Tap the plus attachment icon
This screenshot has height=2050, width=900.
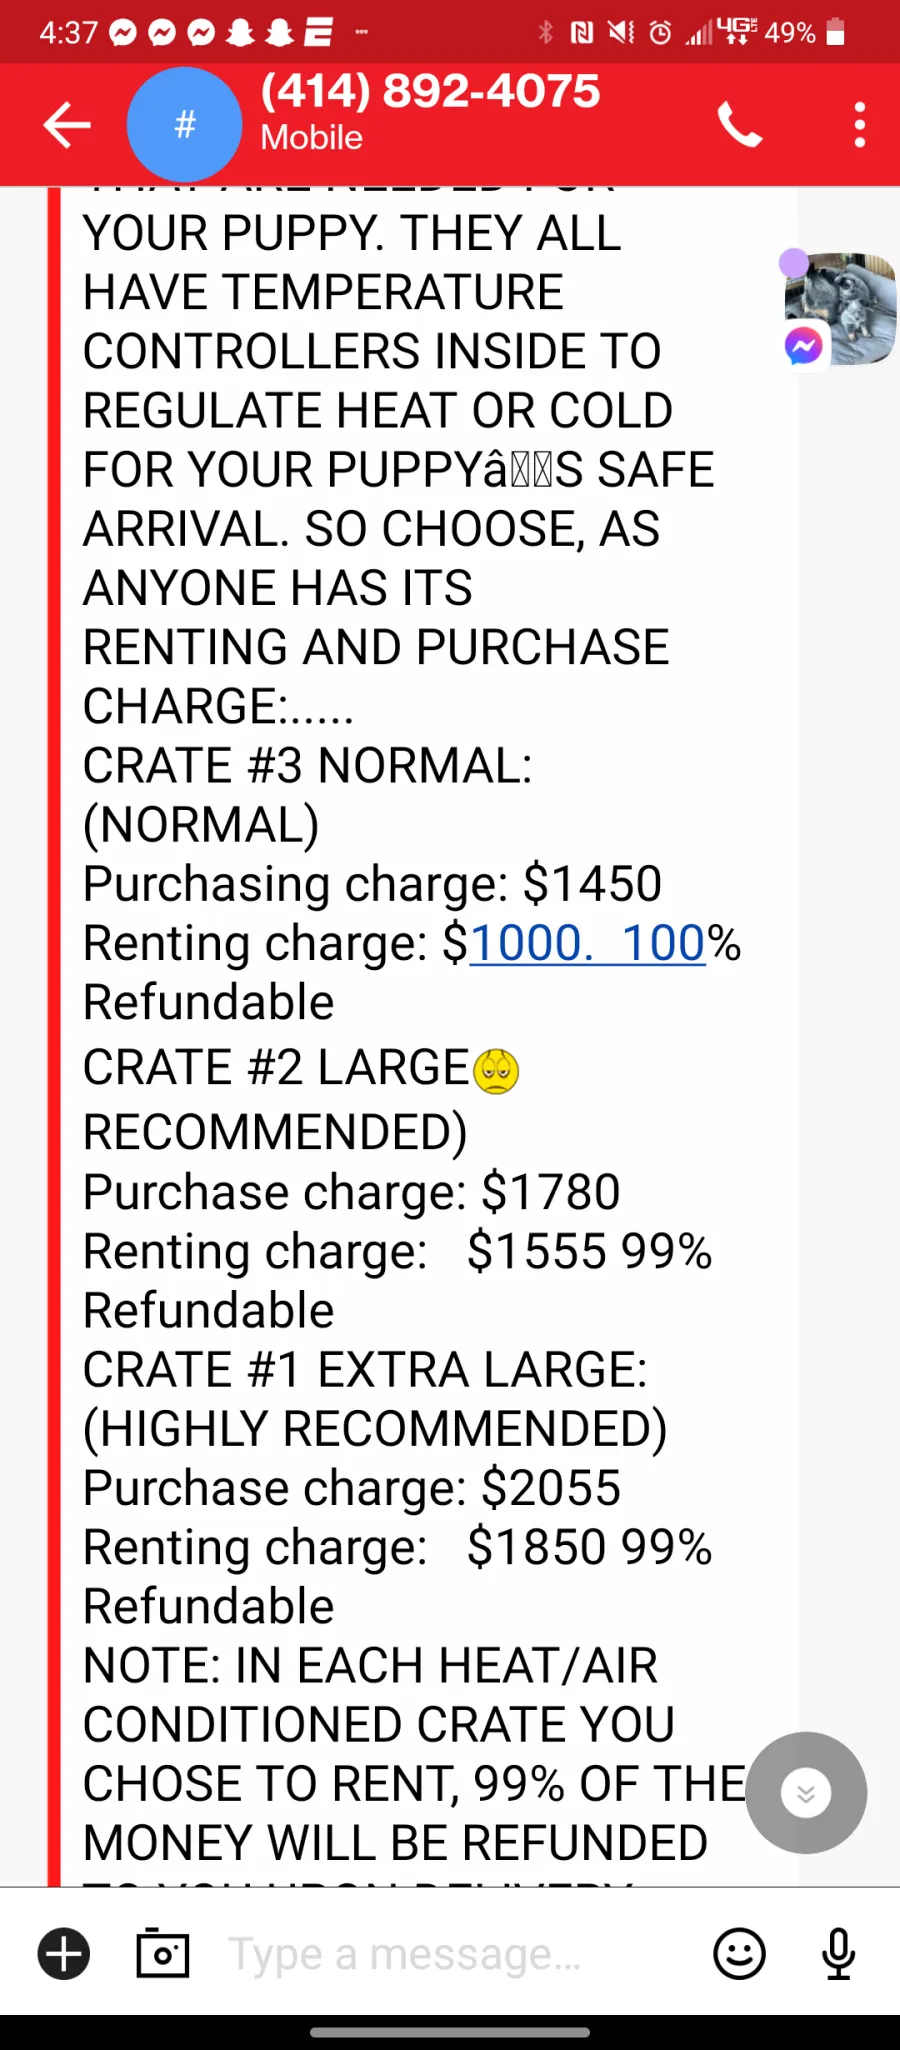point(64,1954)
